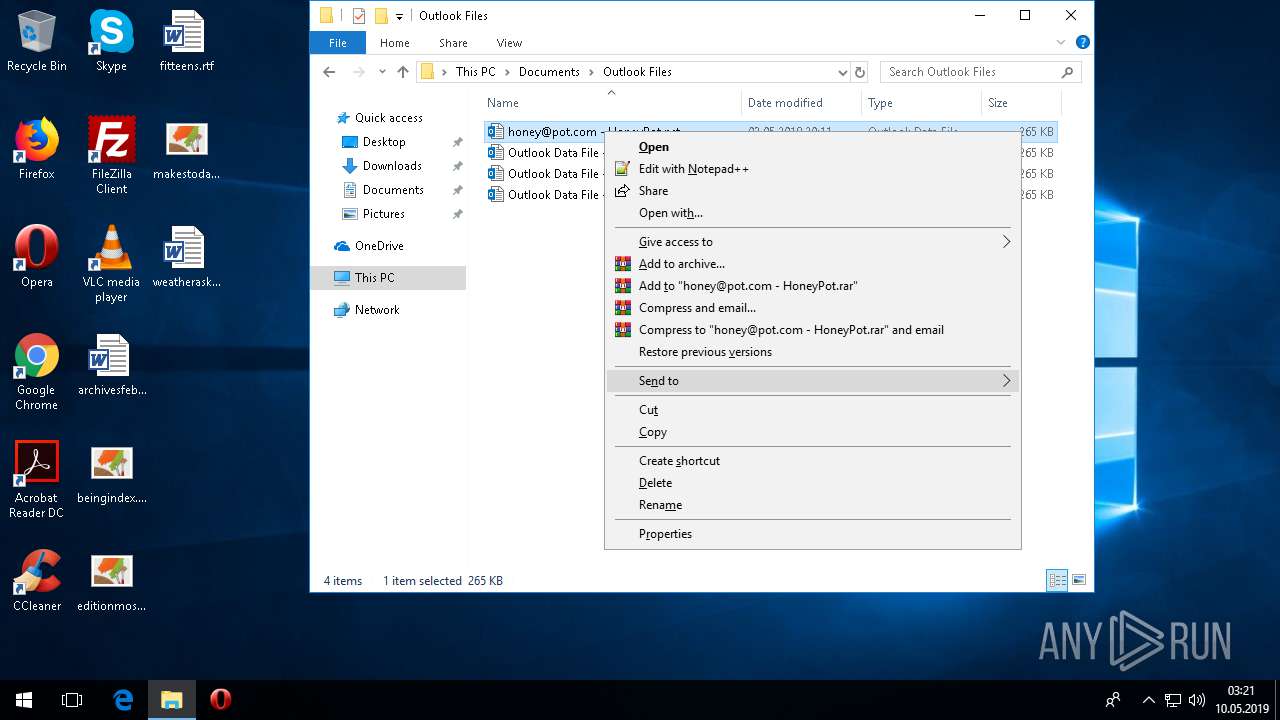1280x720 pixels.
Task: Launch Opera from desktop shortcut
Action: [37, 256]
